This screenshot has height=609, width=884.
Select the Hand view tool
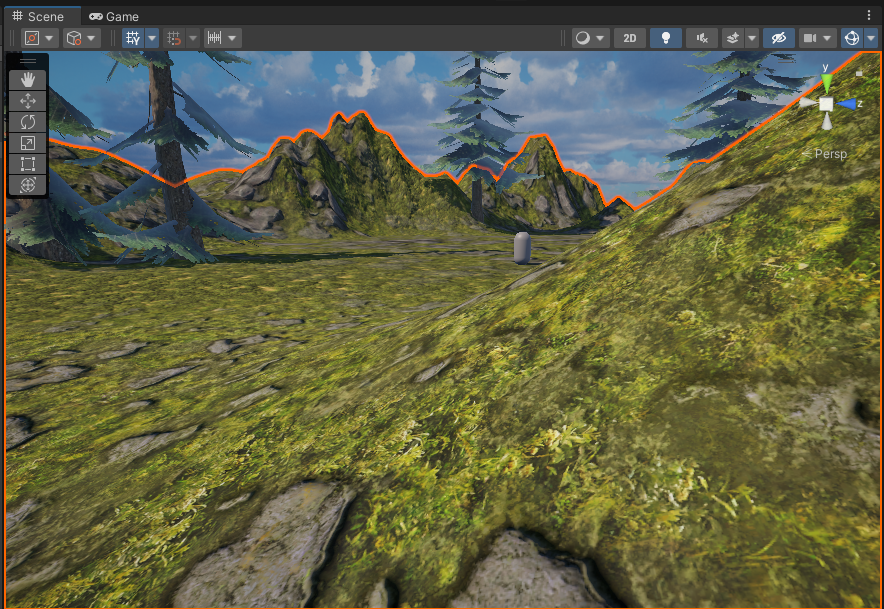point(28,80)
